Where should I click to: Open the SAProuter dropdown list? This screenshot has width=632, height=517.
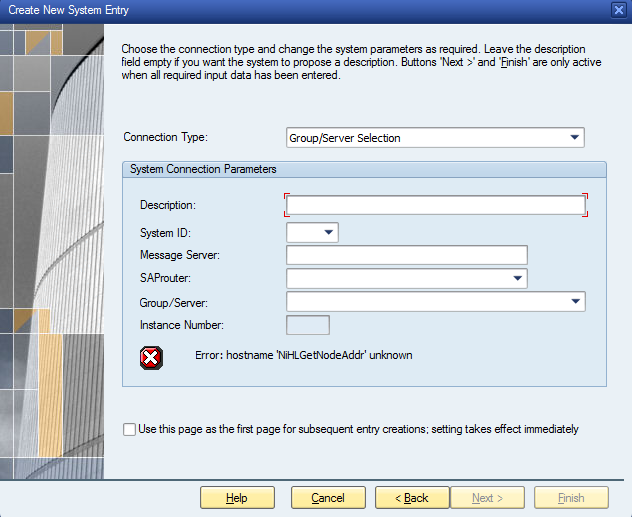(518, 278)
